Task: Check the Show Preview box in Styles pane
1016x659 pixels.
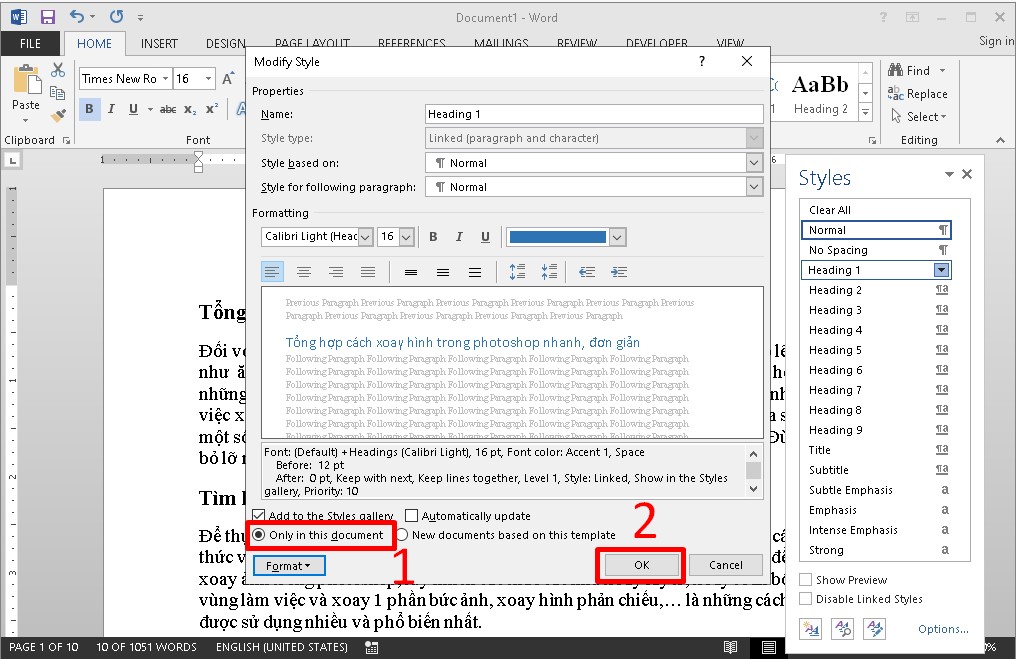Action: point(806,580)
